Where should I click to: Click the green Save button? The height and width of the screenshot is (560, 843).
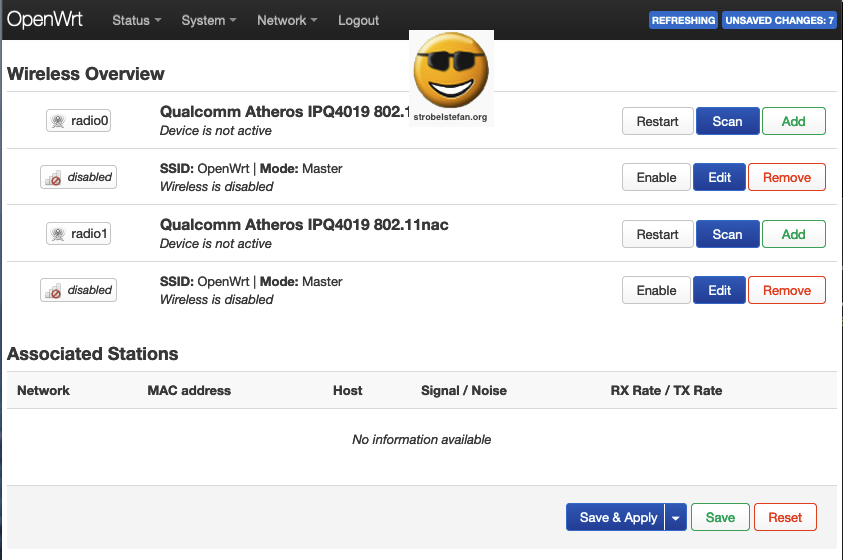[x=720, y=517]
